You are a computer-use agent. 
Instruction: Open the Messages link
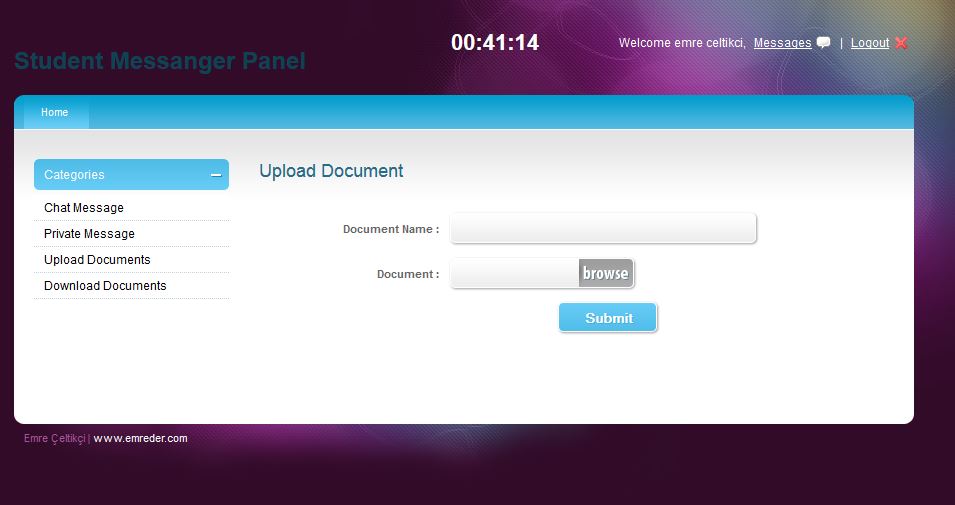pyautogui.click(x=782, y=43)
